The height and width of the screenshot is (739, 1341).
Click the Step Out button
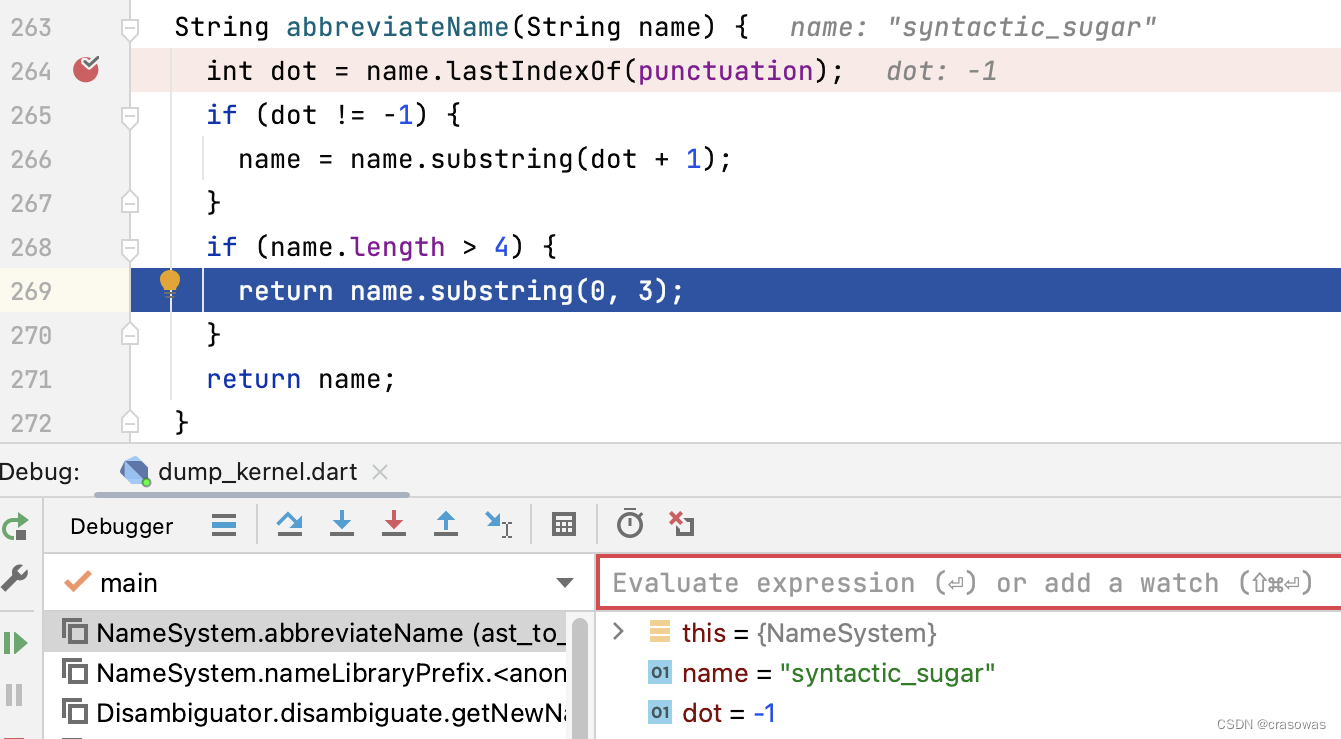446,524
